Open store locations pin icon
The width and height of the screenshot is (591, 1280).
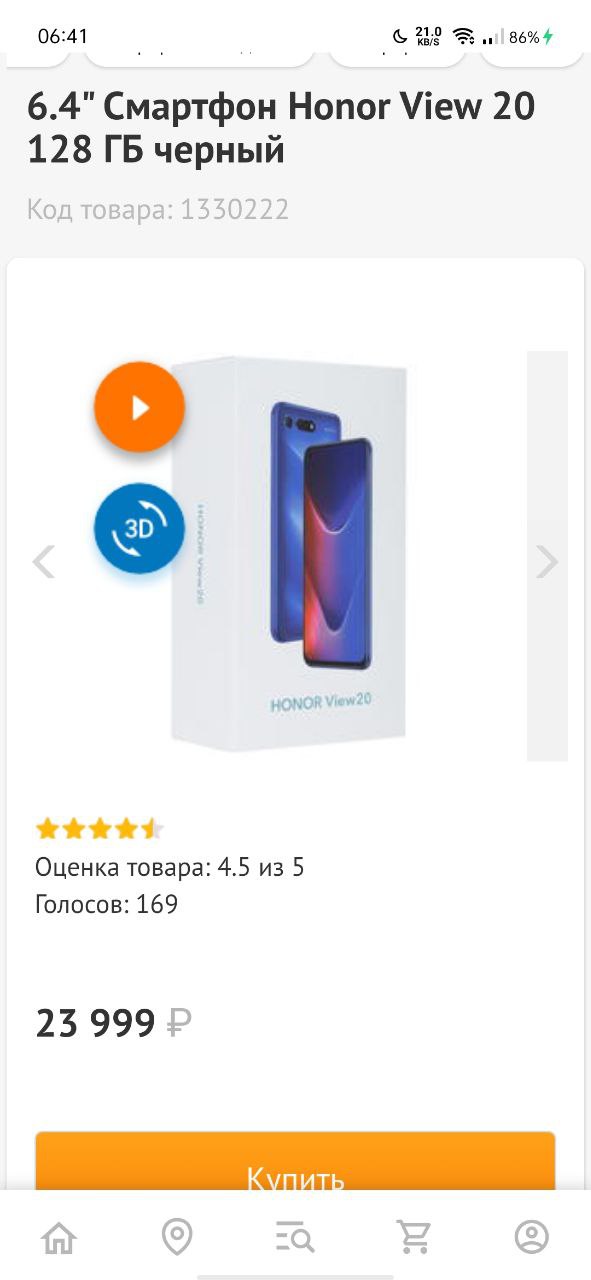pyautogui.click(x=177, y=1237)
